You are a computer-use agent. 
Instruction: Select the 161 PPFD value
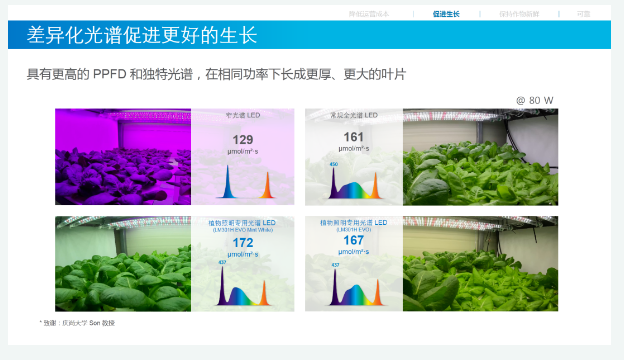coord(353,137)
